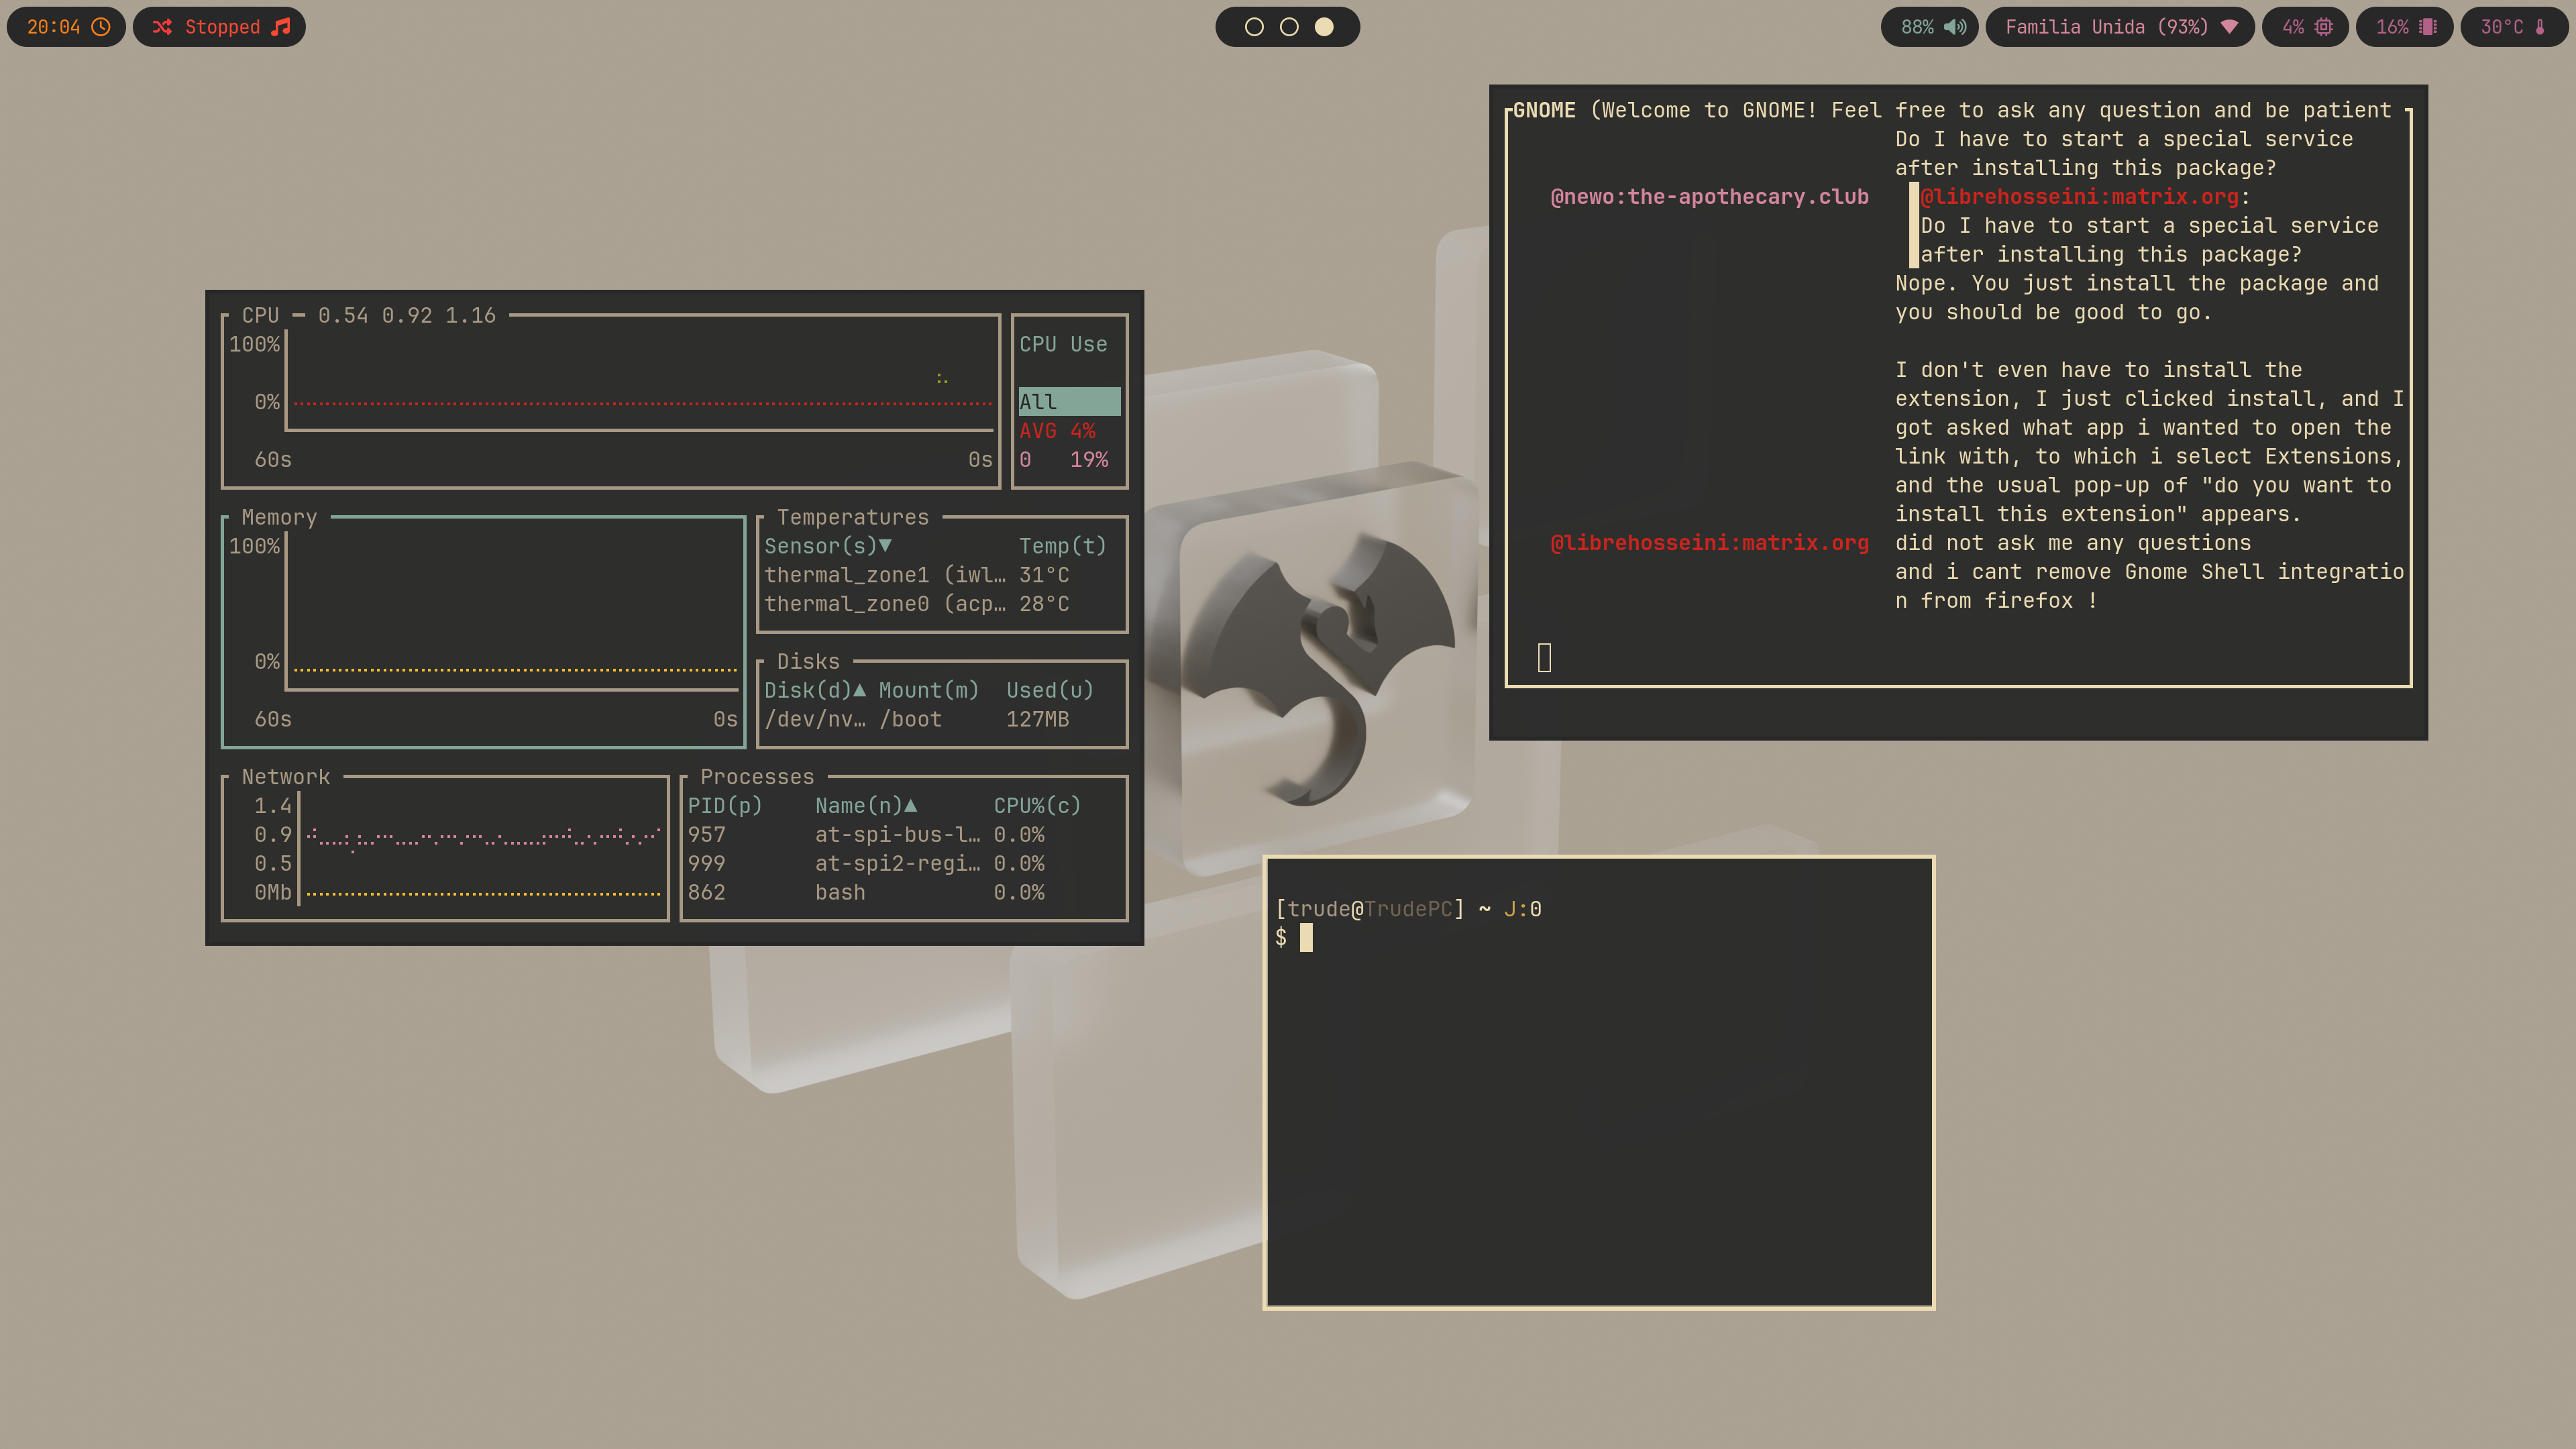Open the Wi-Fi icon for Familia Unida
Viewport: 2576px width, 1449px height.
tap(2229, 27)
